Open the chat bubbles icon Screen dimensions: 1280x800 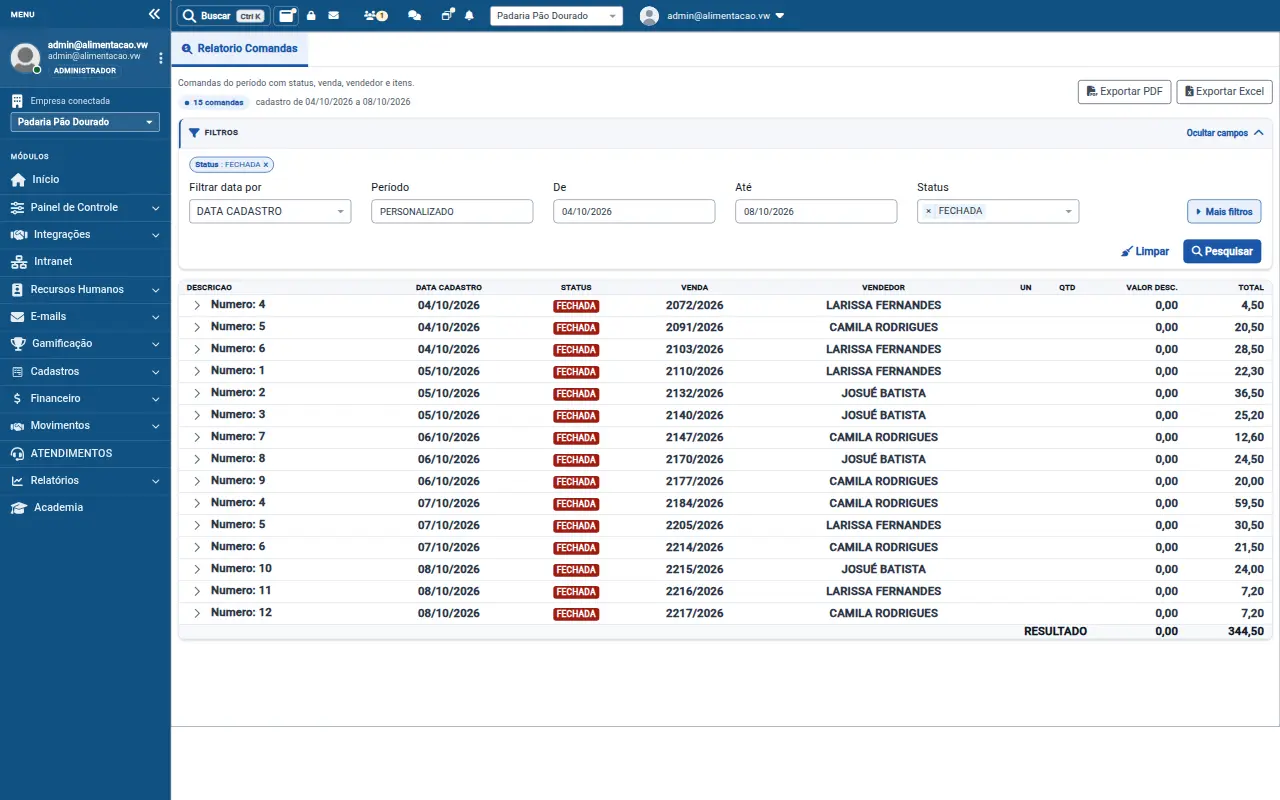click(415, 16)
